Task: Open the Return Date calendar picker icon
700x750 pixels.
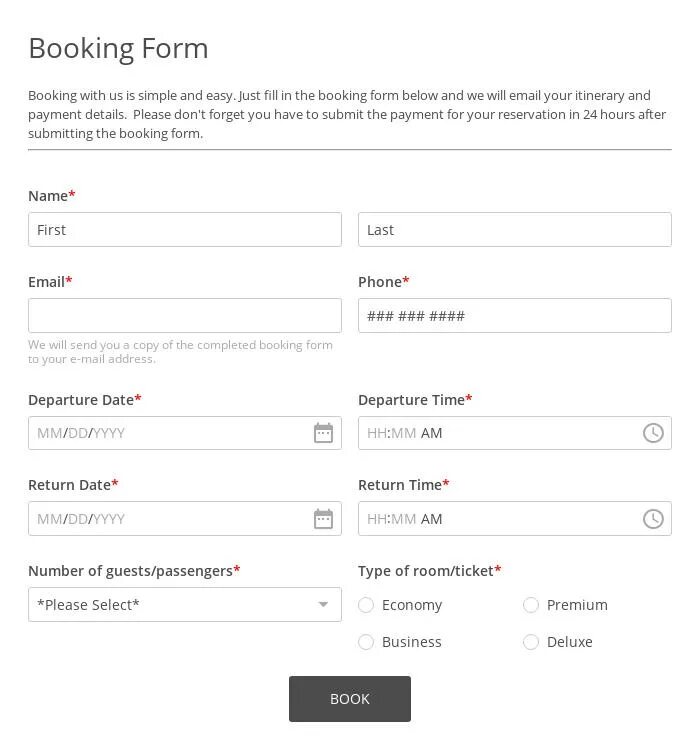Action: 323,519
